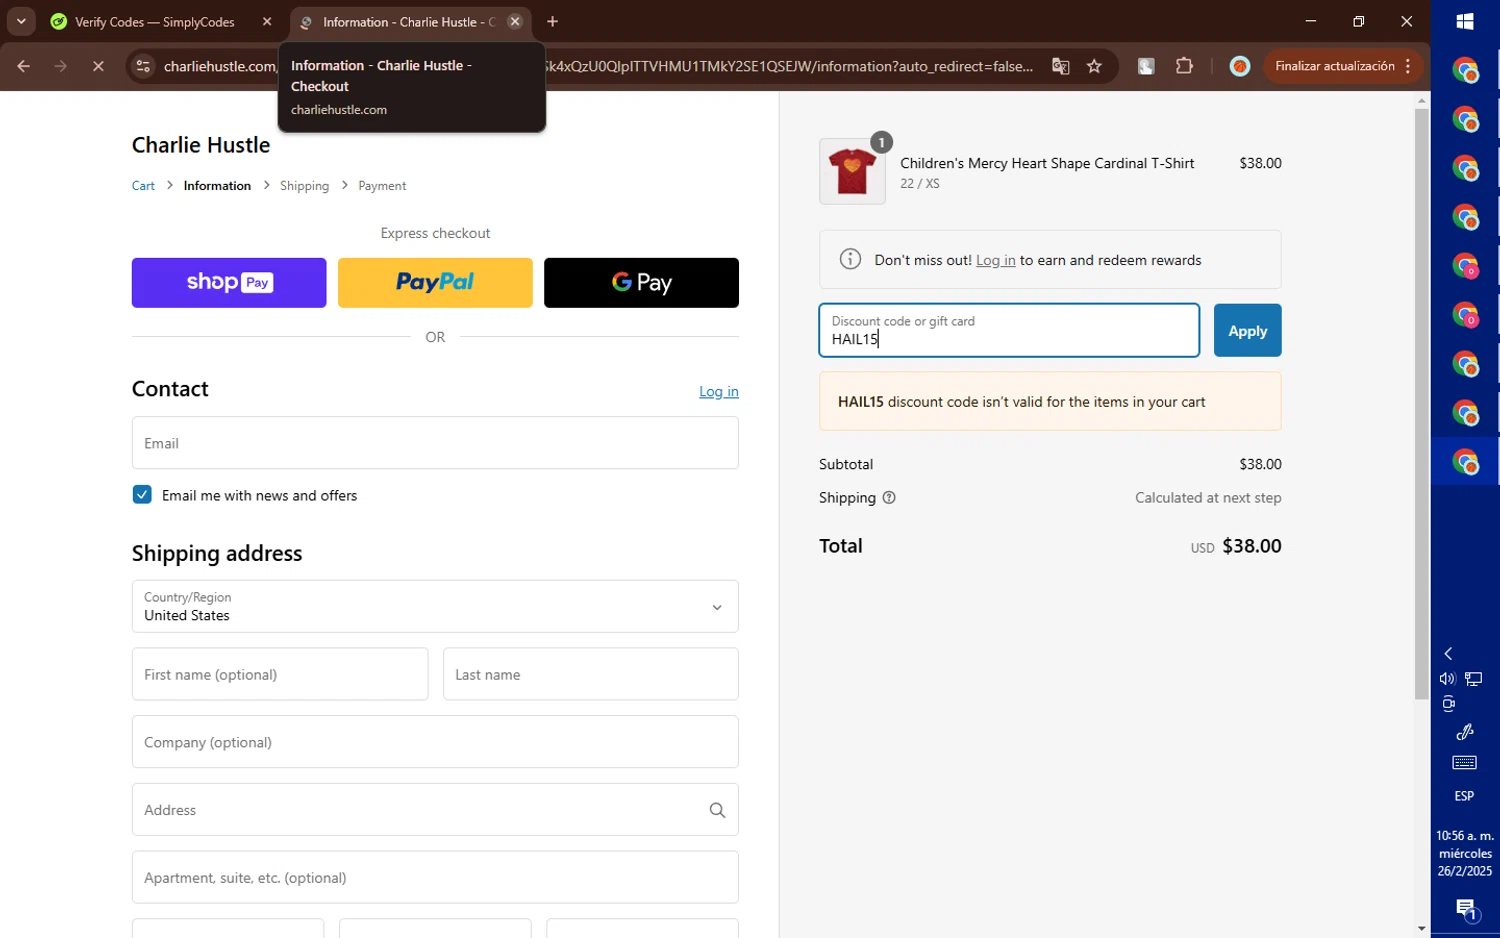The image size is (1500, 938).
Task: Focus the Email input field
Action: click(x=435, y=443)
